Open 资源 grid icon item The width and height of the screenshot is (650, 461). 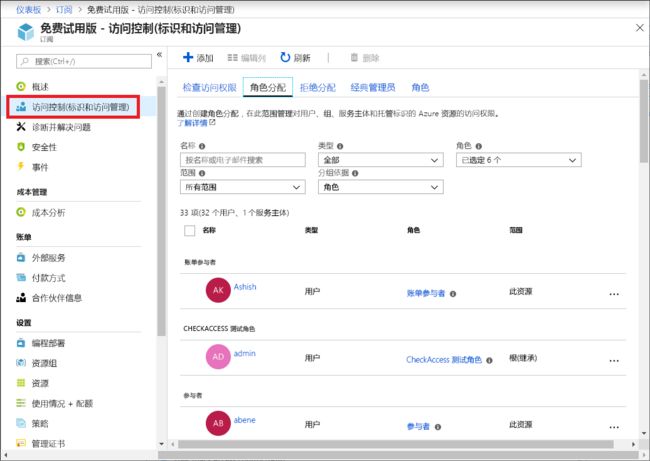click(x=33, y=383)
